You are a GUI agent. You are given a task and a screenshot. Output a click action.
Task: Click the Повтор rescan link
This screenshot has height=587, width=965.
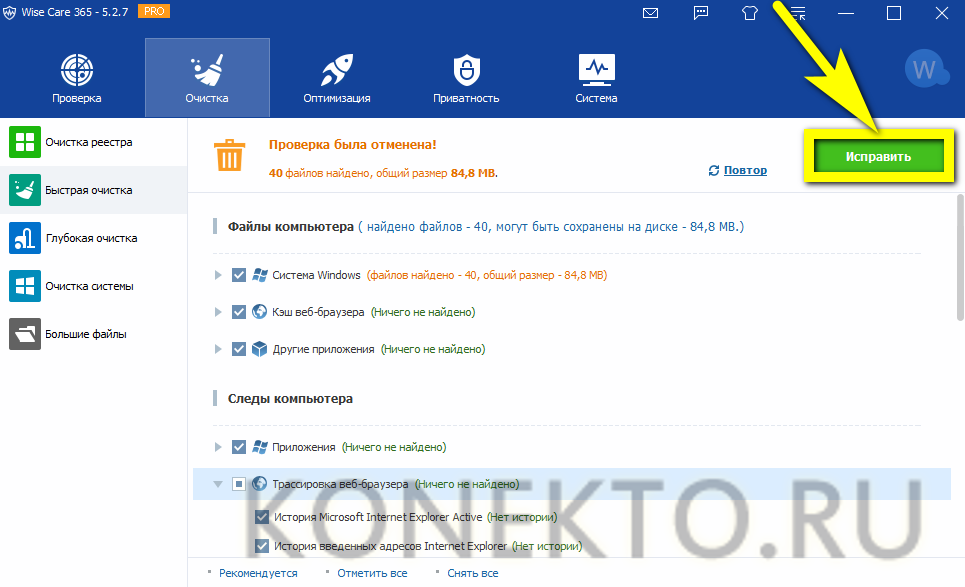pos(745,170)
